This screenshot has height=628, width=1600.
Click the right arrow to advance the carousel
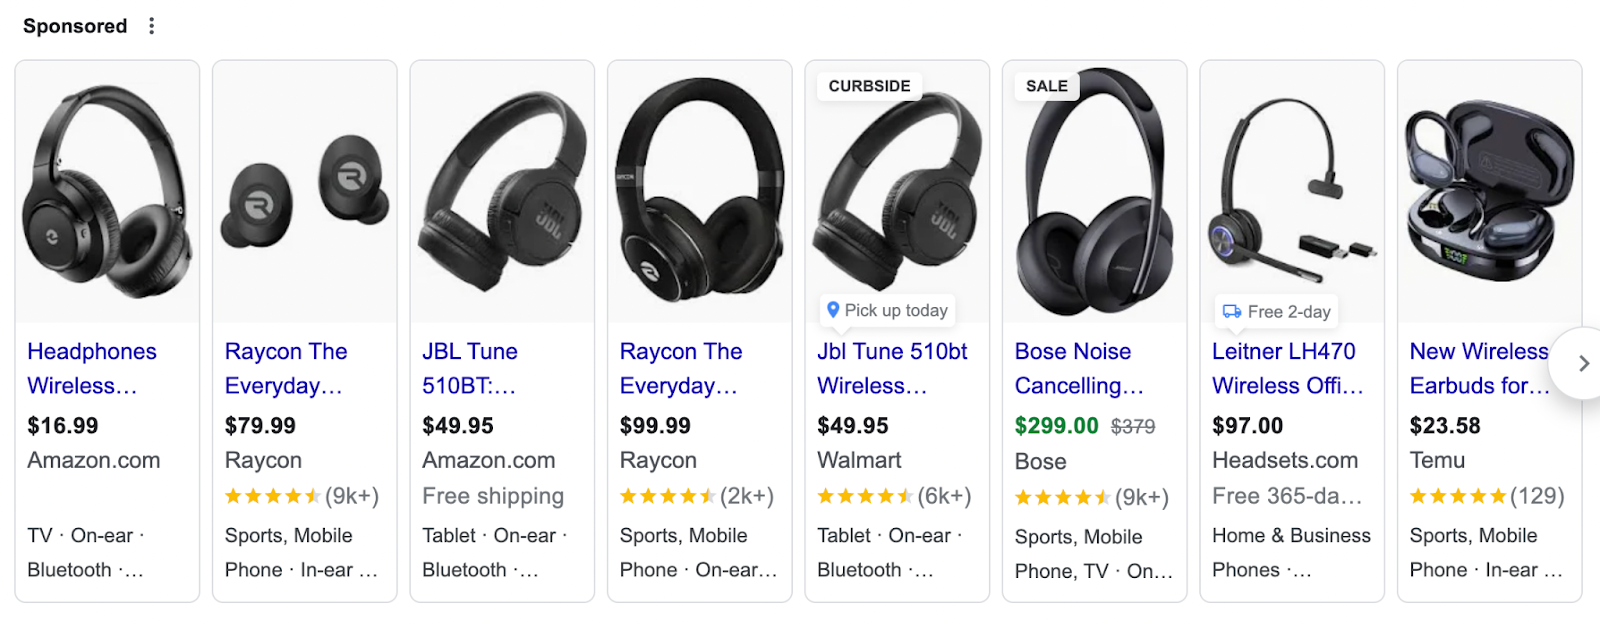1583,361
